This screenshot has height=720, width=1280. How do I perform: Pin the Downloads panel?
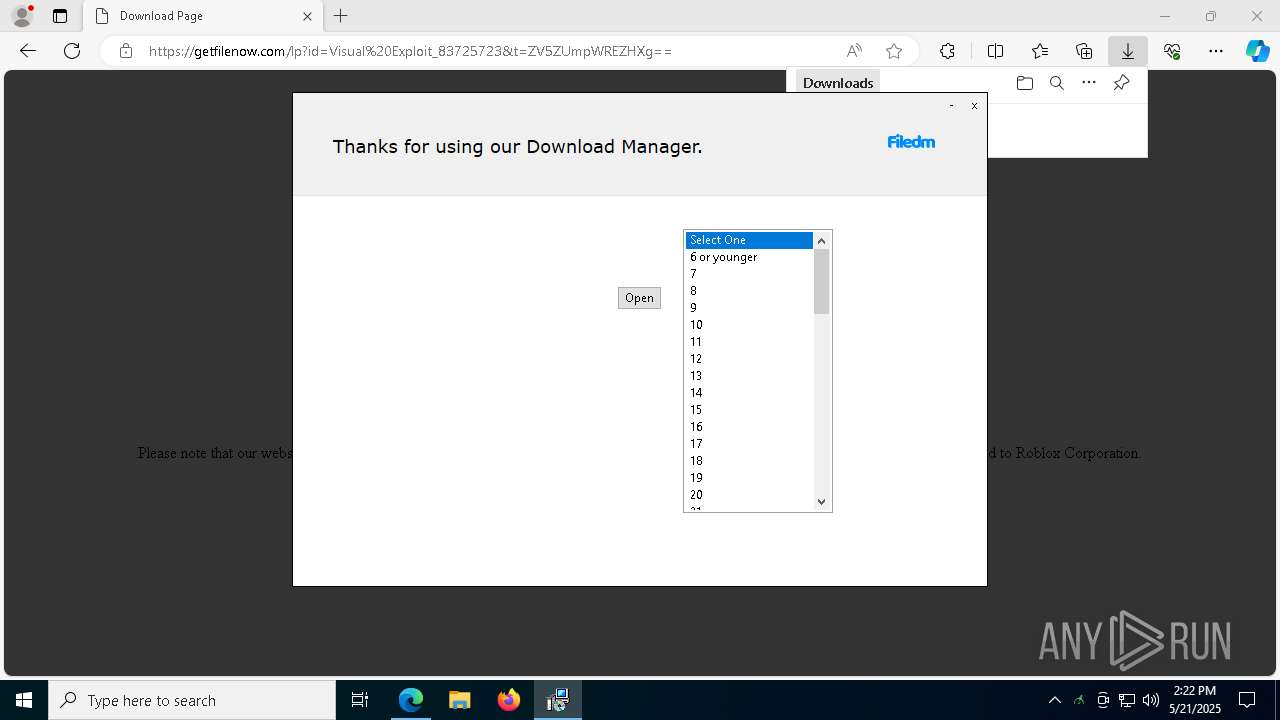pos(1122,83)
